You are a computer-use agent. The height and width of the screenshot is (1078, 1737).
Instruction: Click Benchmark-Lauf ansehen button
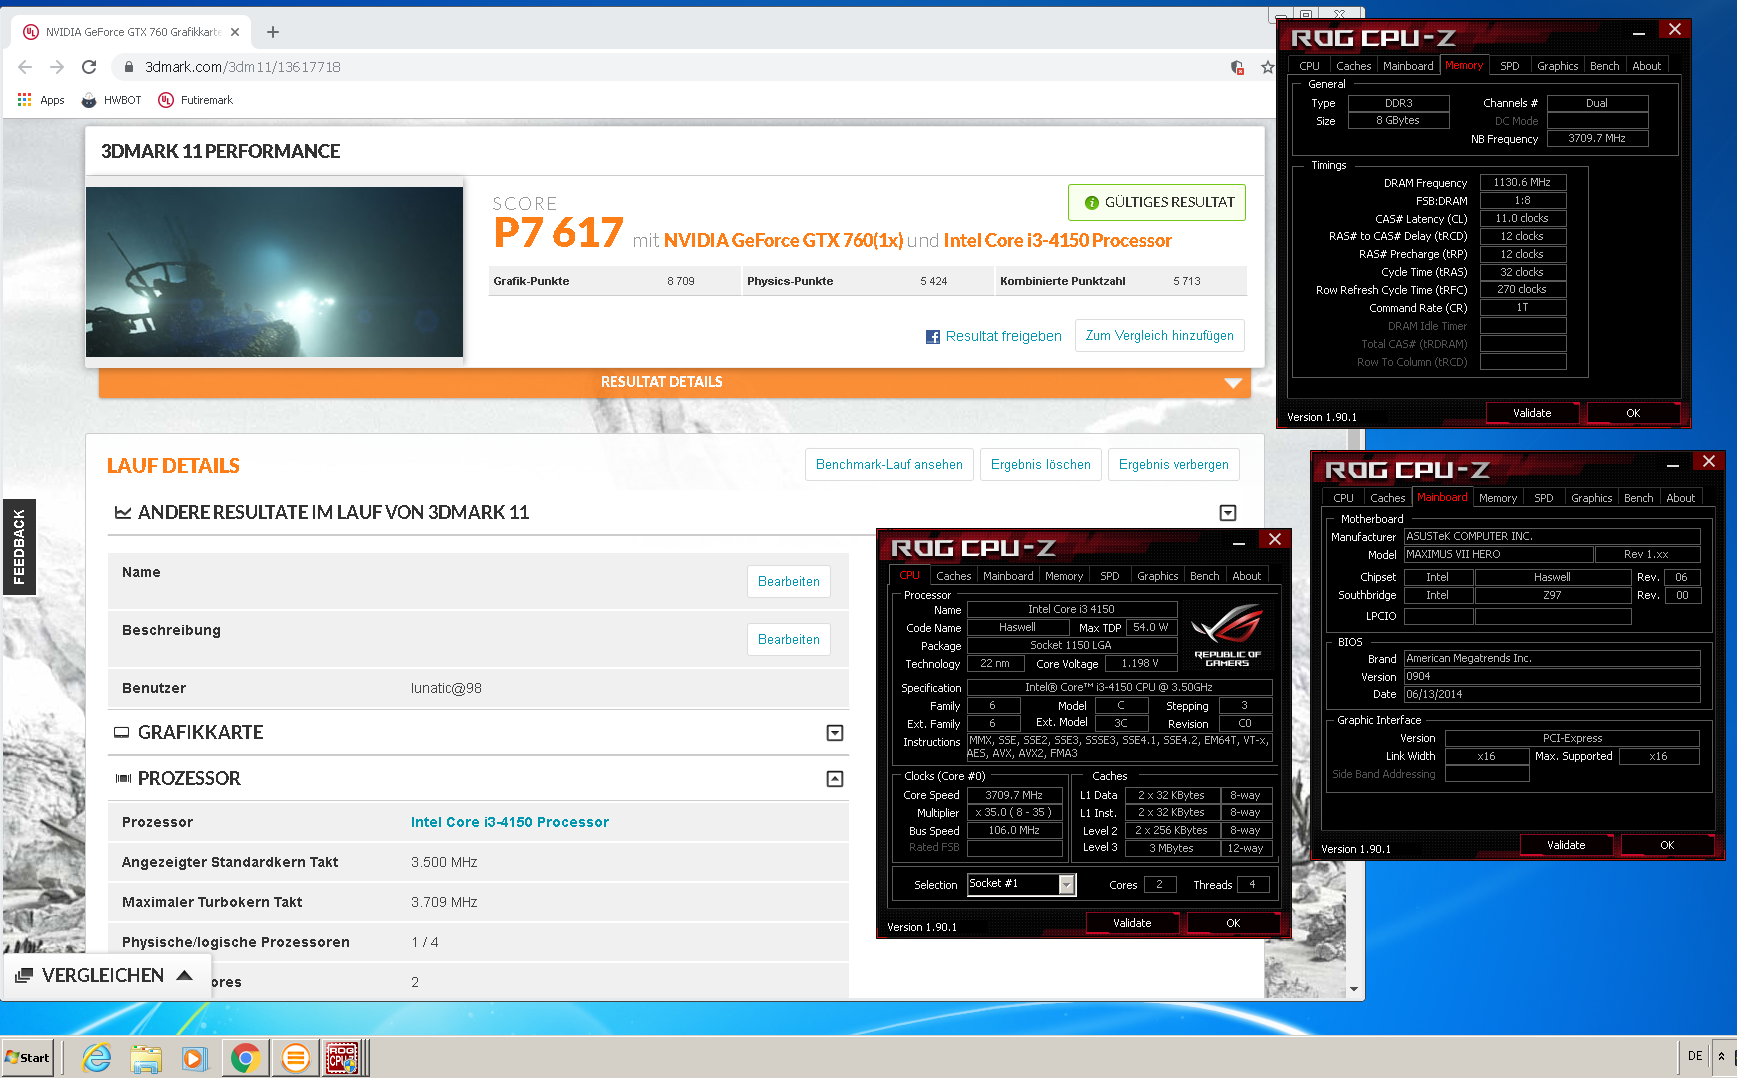[889, 465]
